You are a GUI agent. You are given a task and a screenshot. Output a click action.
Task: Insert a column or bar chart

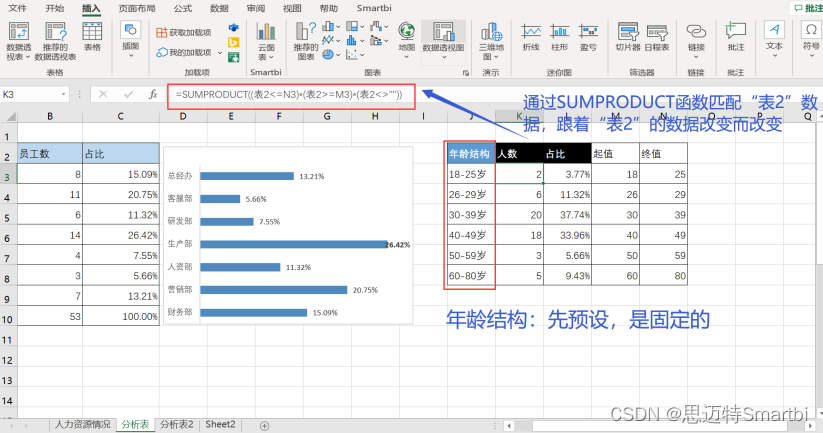328,26
